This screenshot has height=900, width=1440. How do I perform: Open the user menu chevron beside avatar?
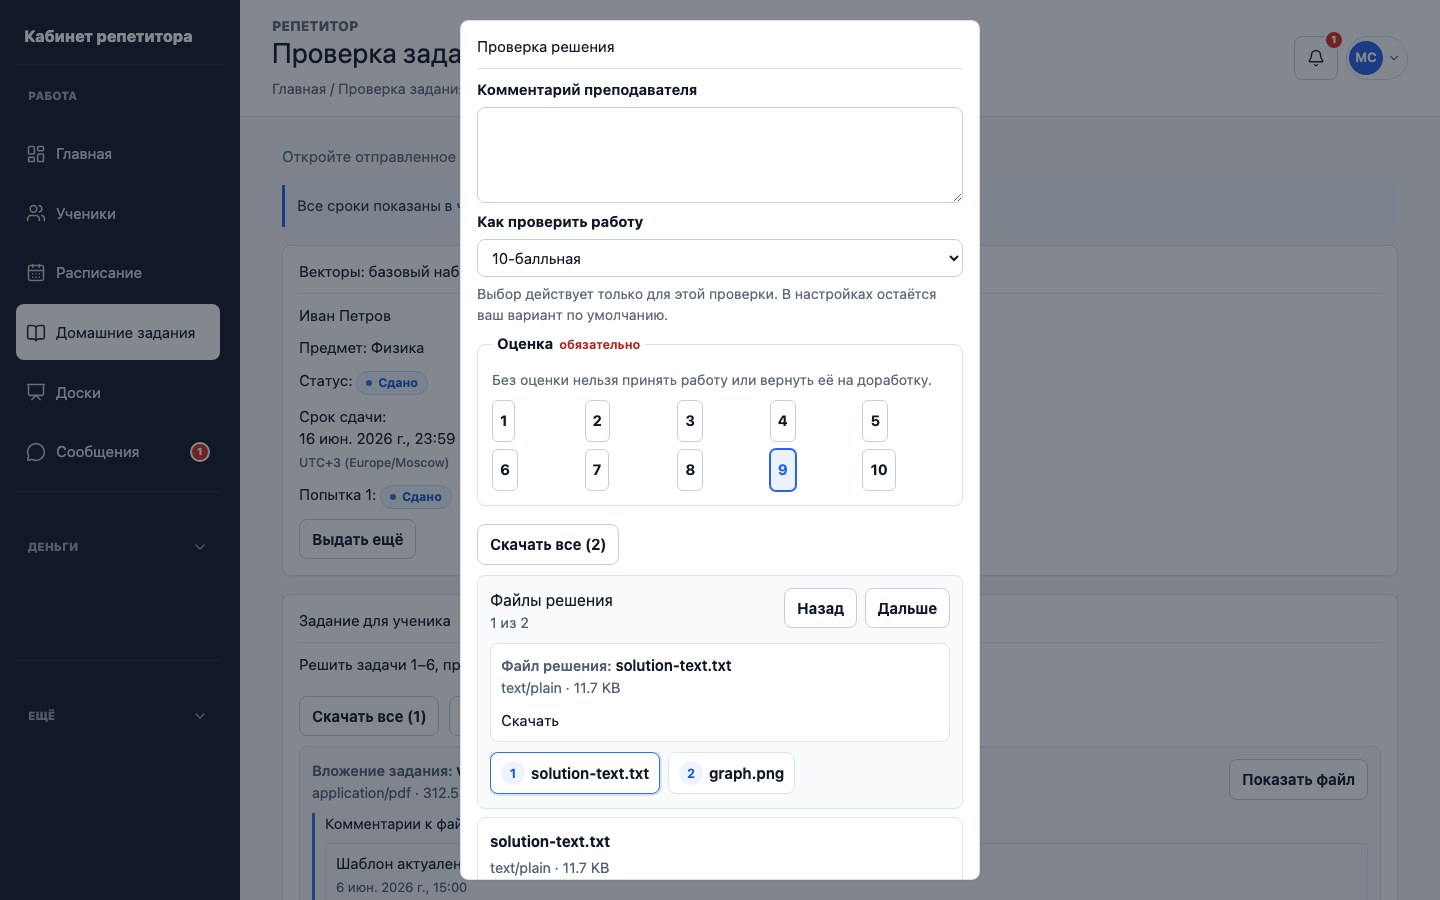1394,58
